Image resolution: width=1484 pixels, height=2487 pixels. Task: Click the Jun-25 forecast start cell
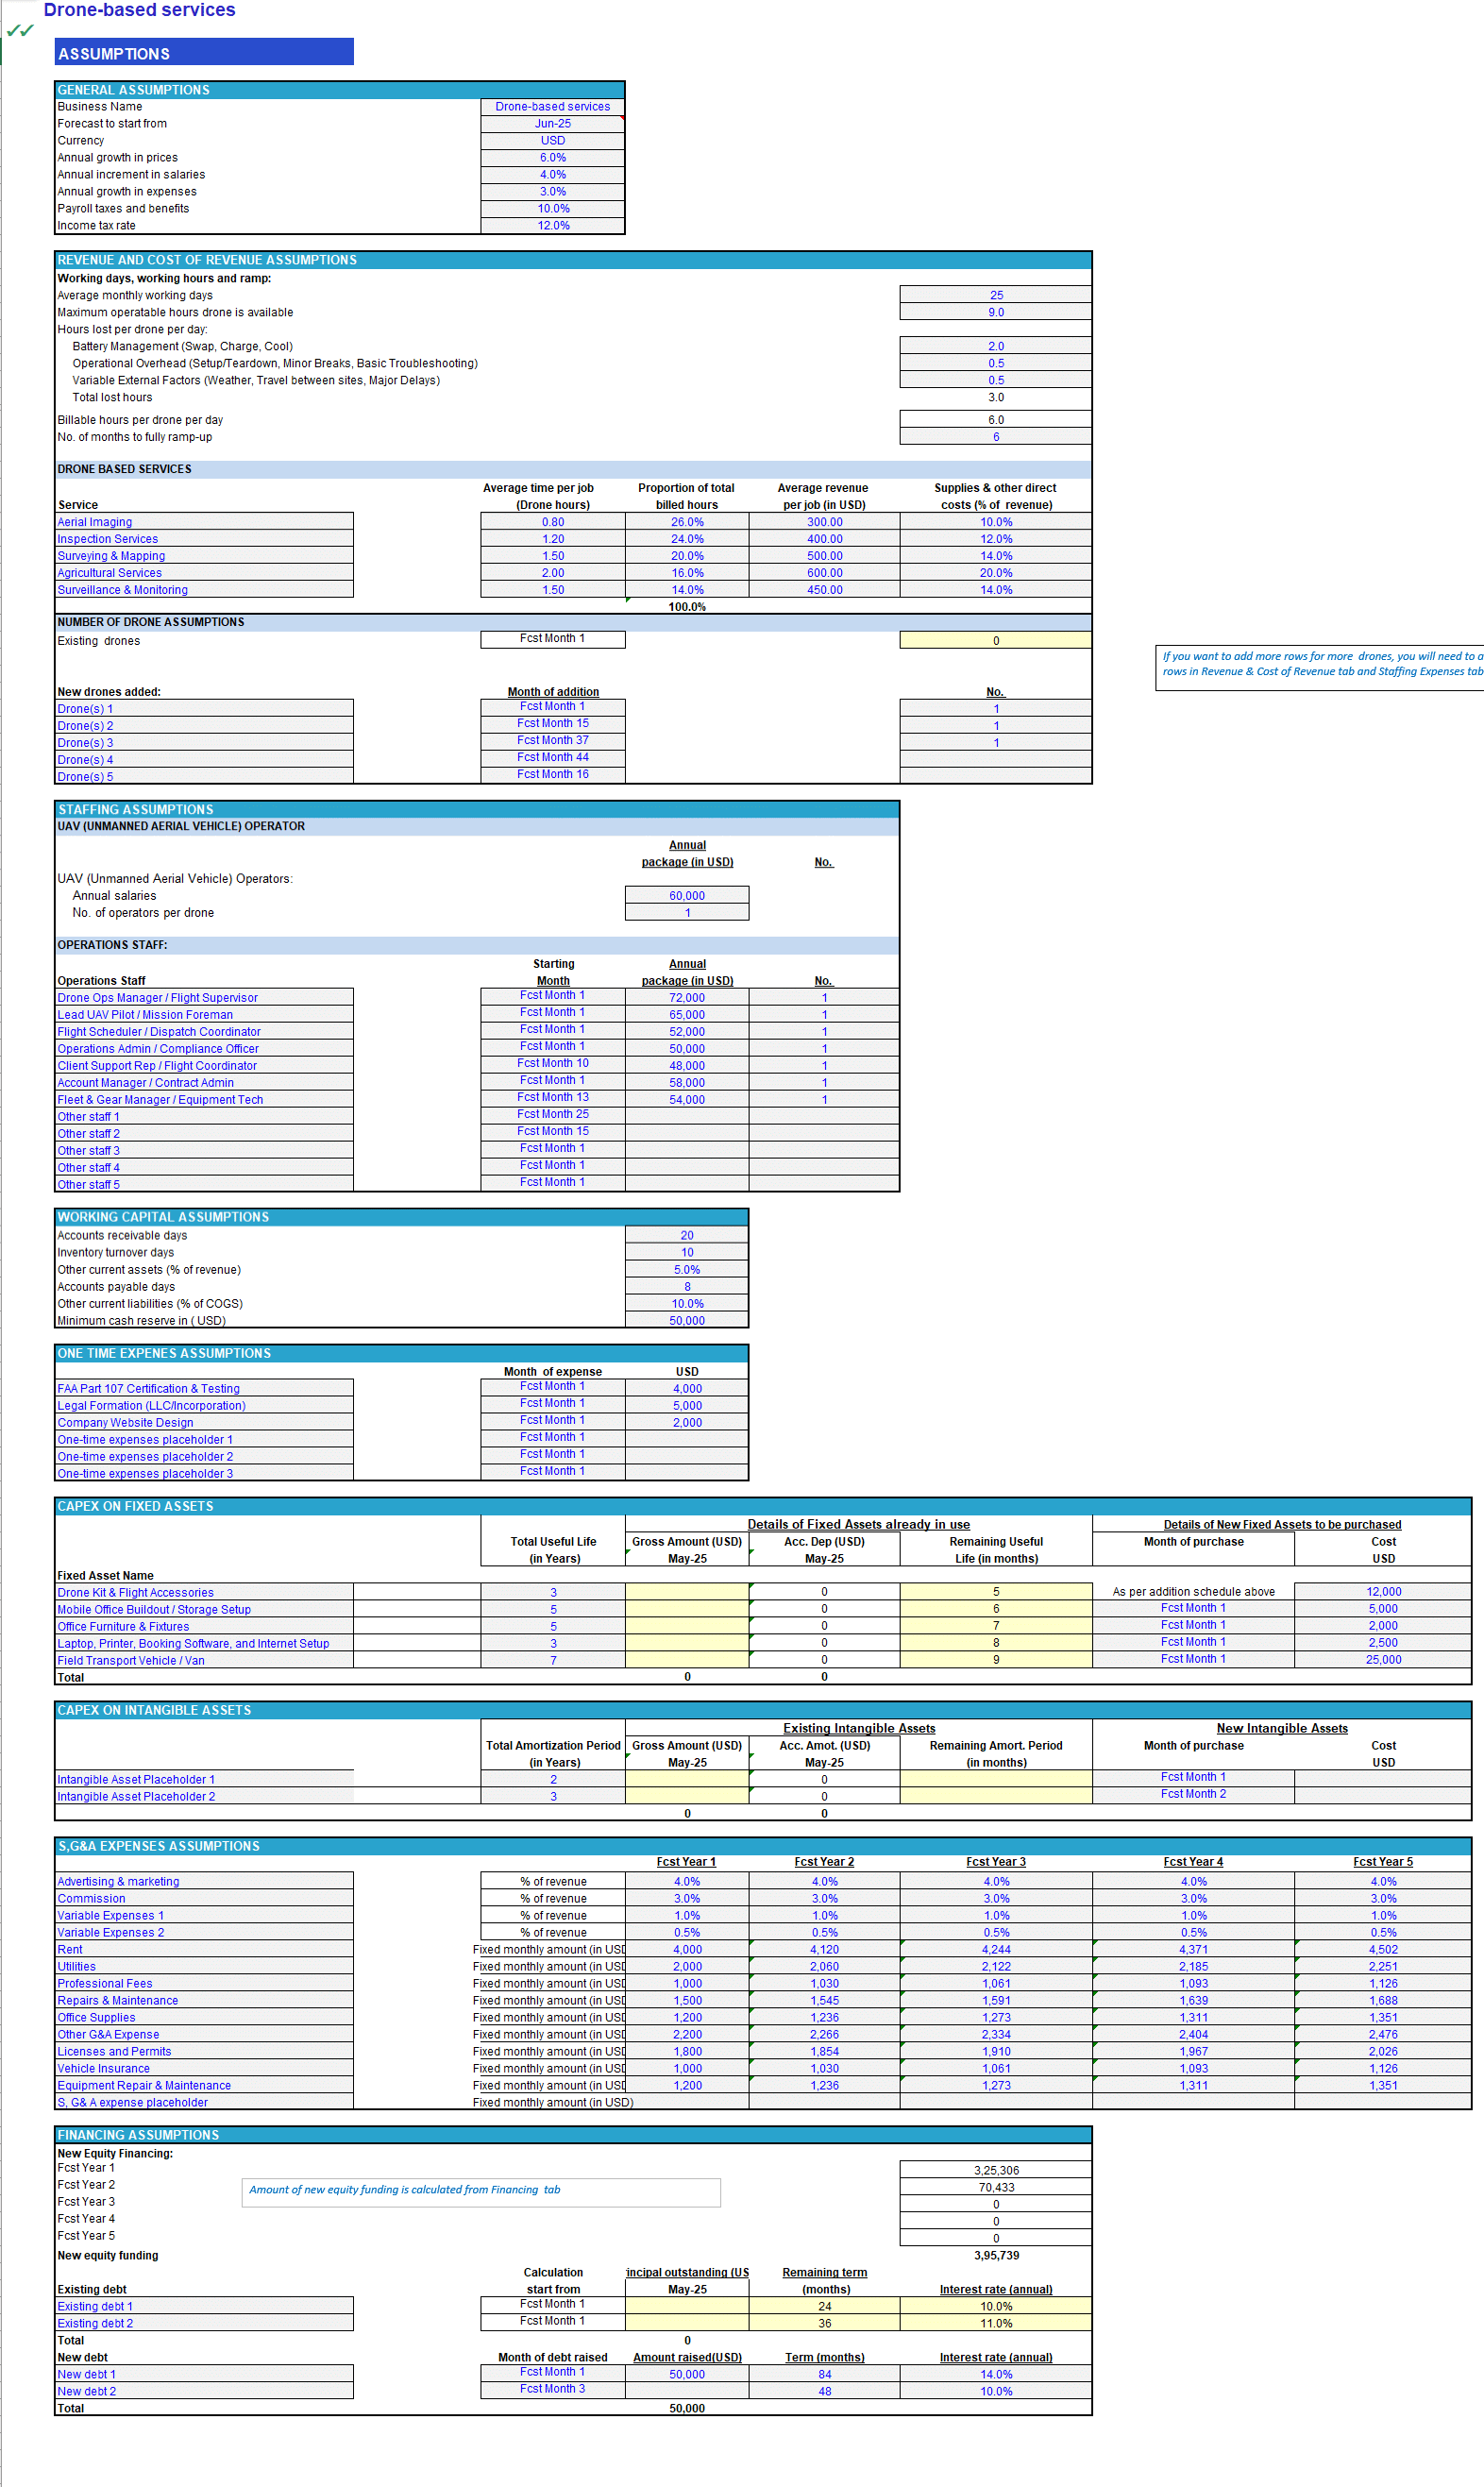pyautogui.click(x=552, y=124)
